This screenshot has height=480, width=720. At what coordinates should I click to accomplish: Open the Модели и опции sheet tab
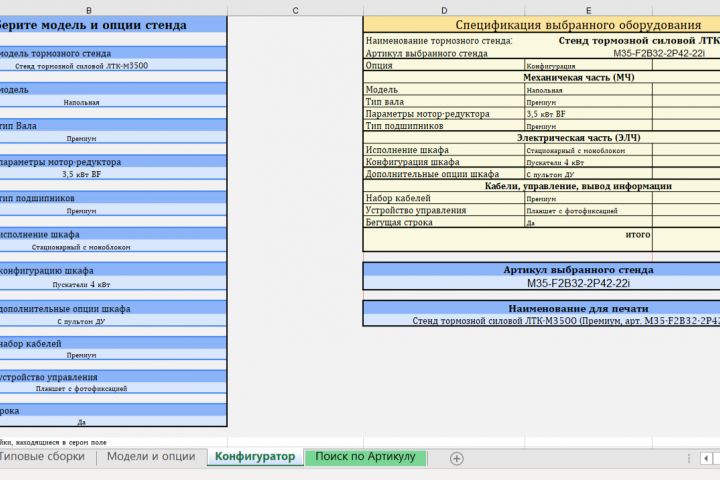click(151, 457)
